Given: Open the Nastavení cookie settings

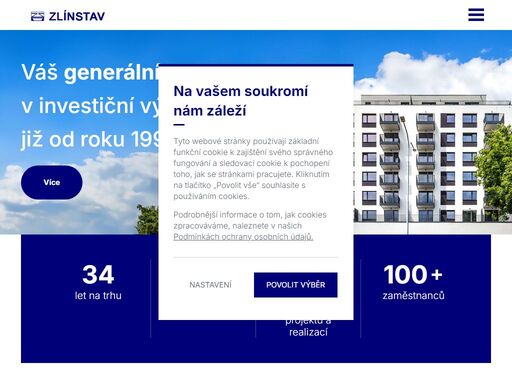Looking at the screenshot, I should click(210, 285).
